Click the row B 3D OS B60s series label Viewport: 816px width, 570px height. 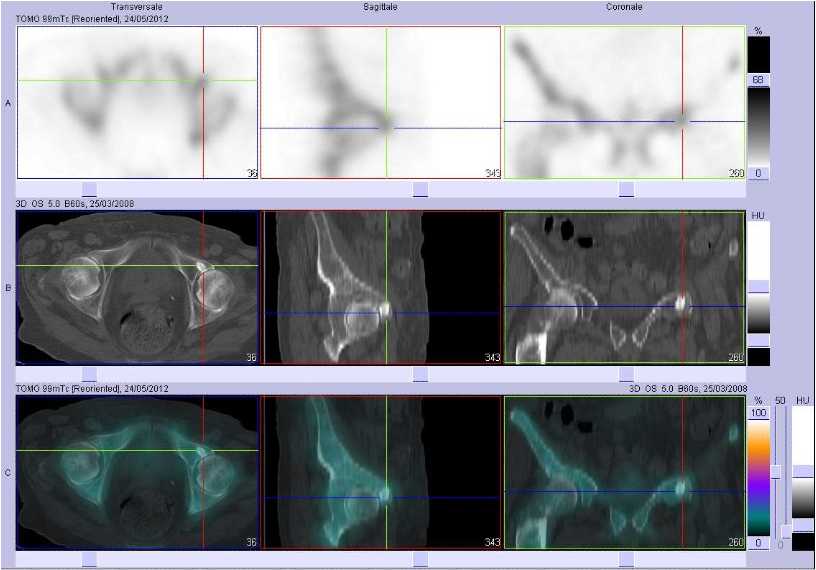pos(75,204)
